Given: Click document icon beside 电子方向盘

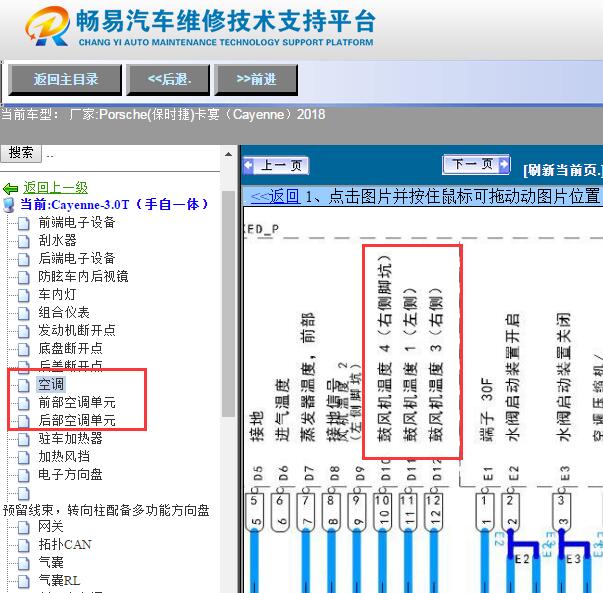Looking at the screenshot, I should click(x=23, y=476).
